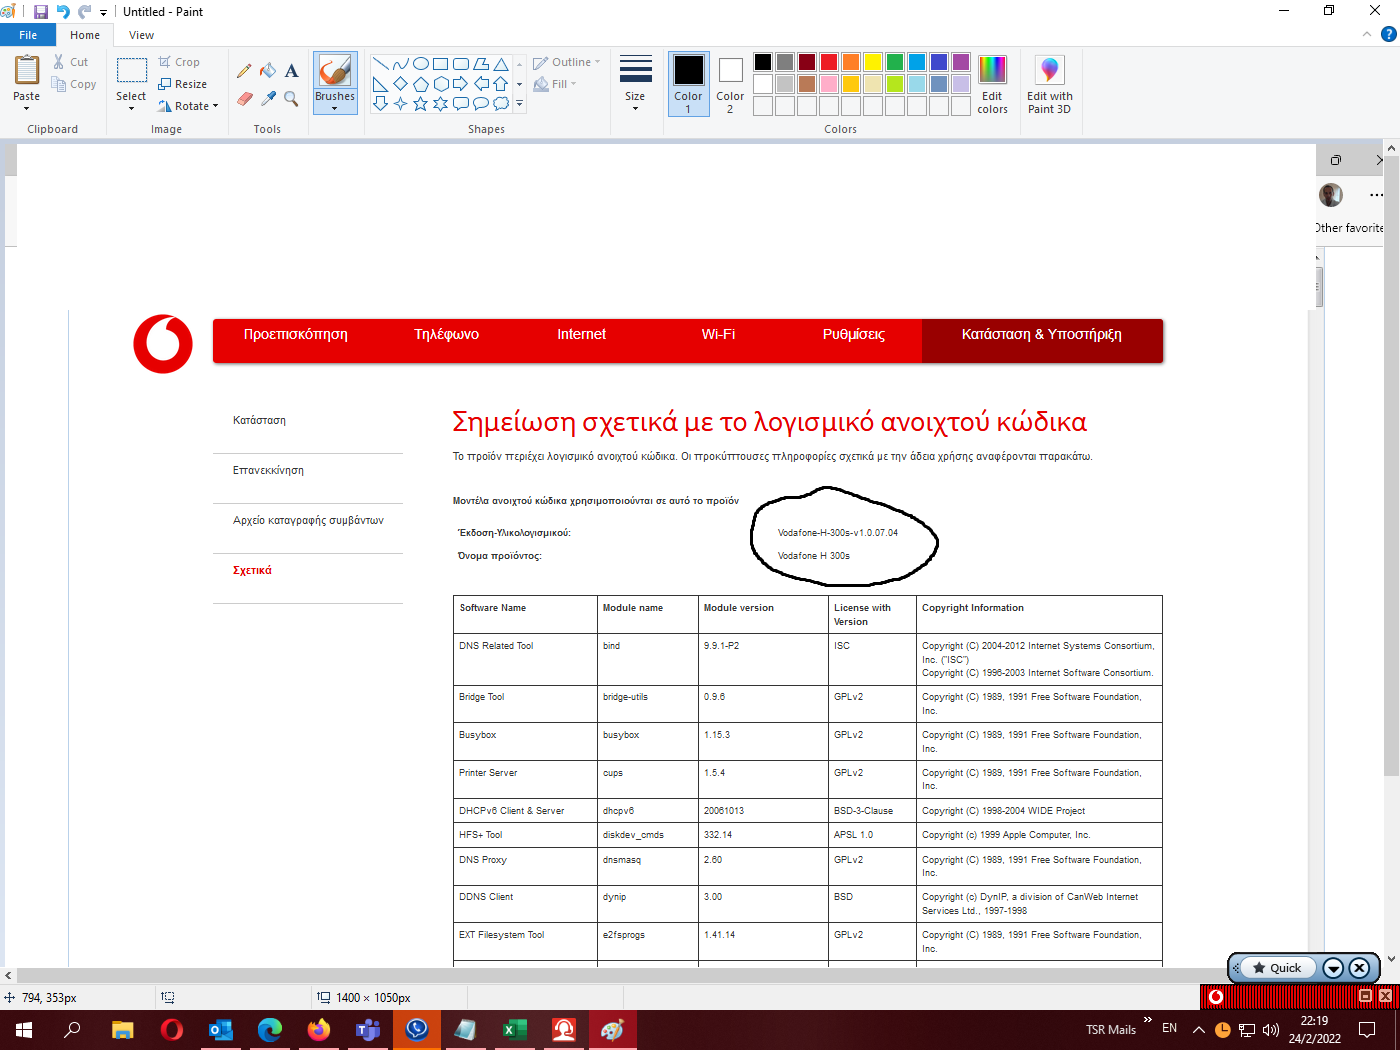
Task: Open Paint Help
Action: click(1388, 34)
